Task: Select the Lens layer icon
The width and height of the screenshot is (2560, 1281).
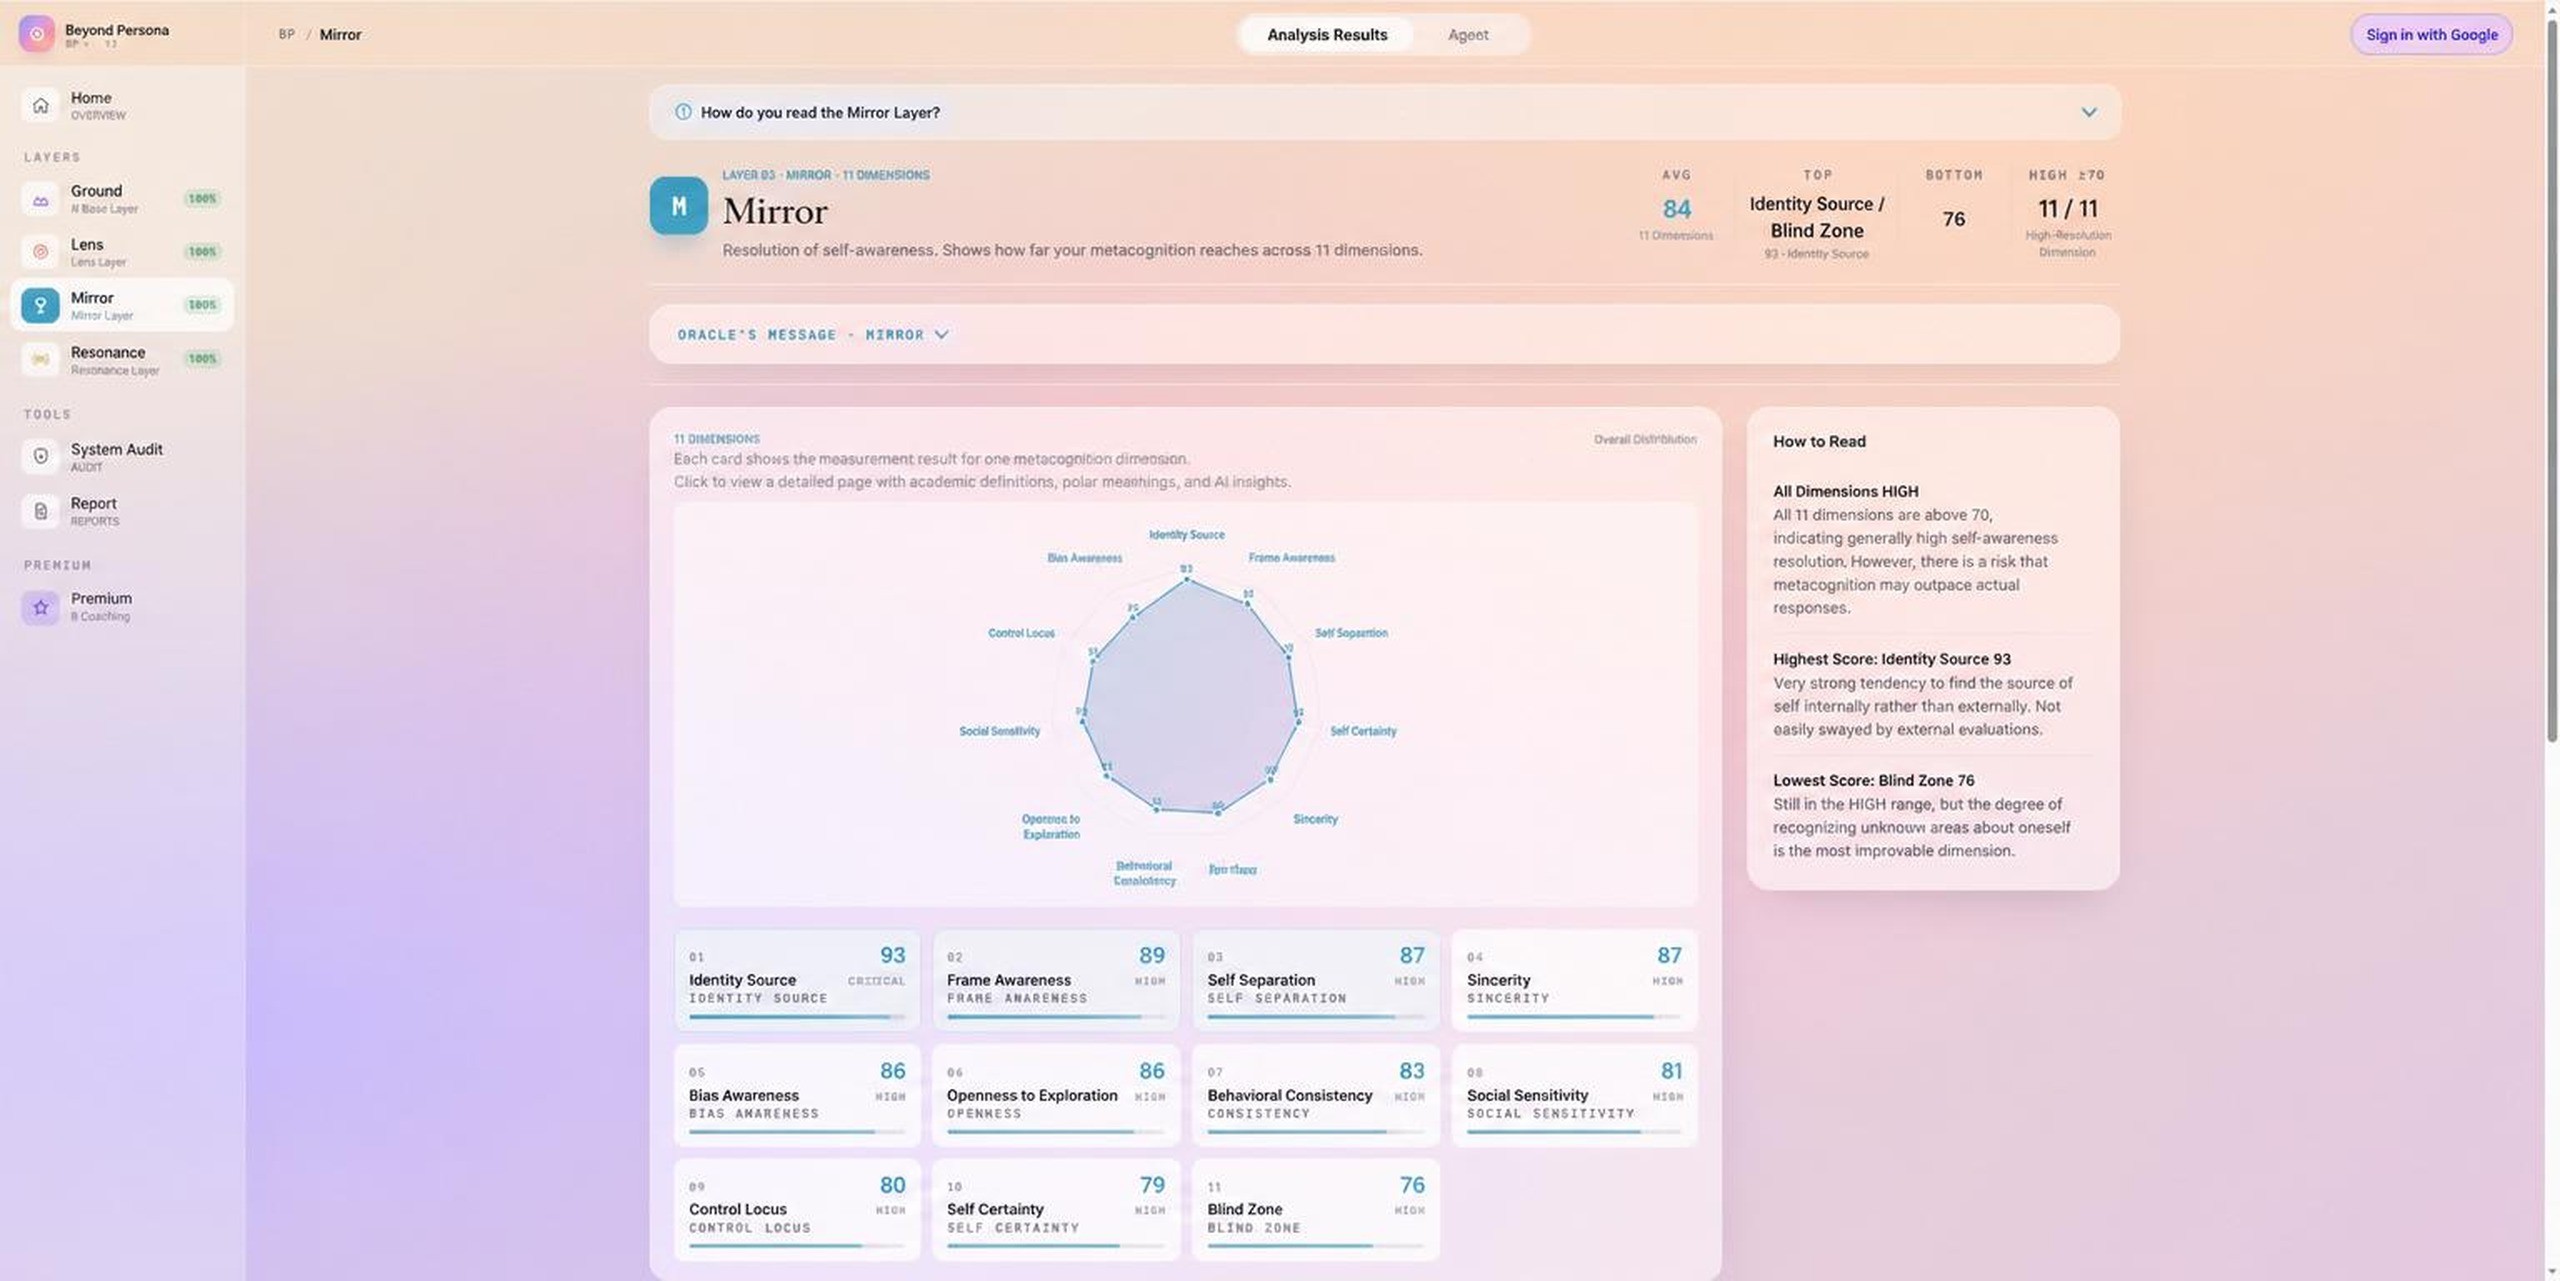Action: point(40,252)
